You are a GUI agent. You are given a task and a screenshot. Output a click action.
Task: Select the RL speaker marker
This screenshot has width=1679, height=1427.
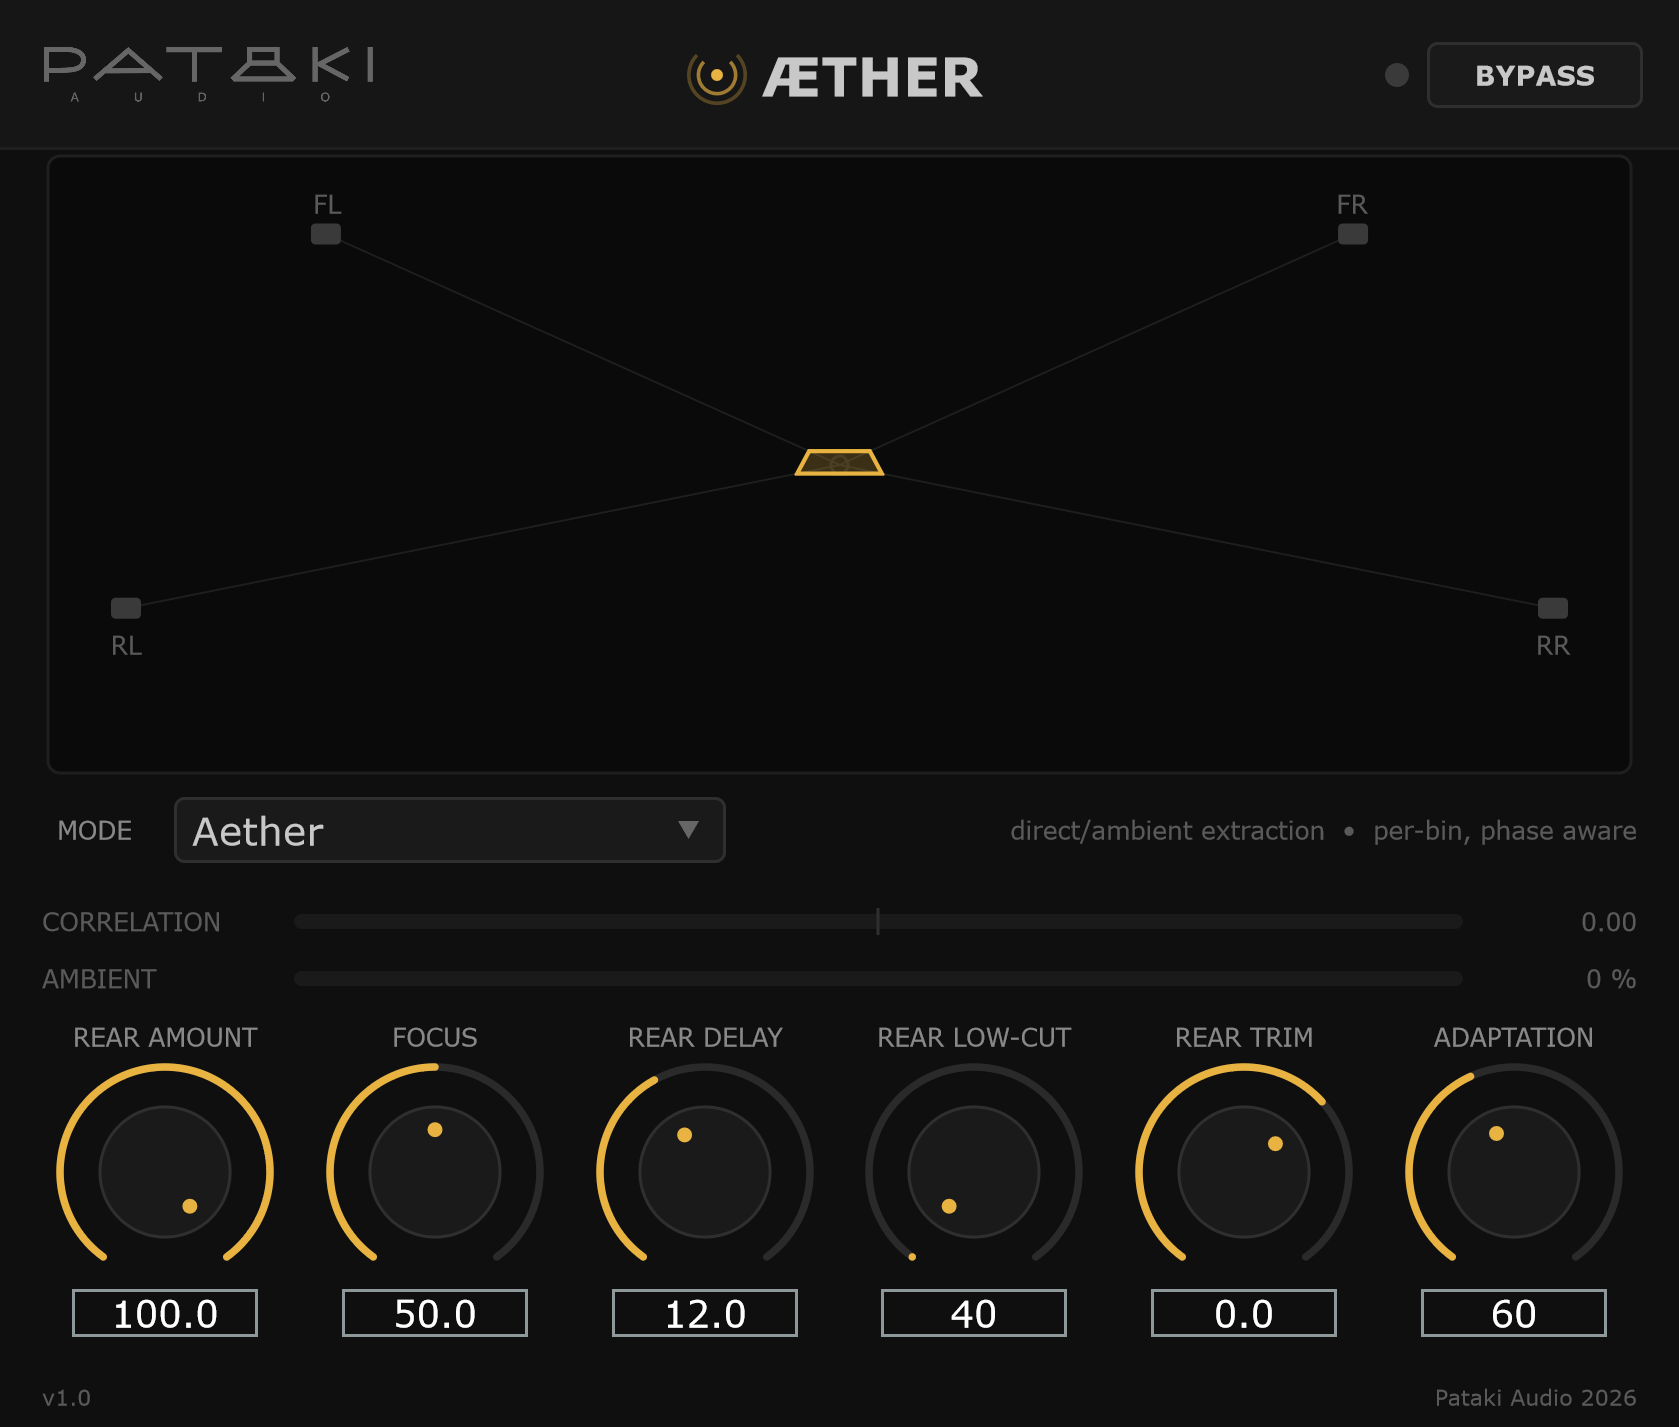[126, 608]
